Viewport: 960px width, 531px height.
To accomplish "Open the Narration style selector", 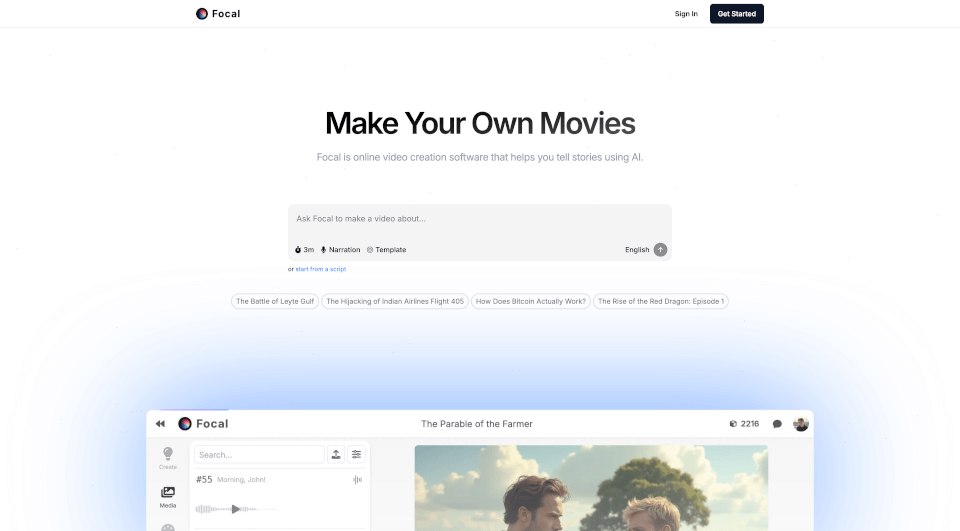I will [340, 250].
